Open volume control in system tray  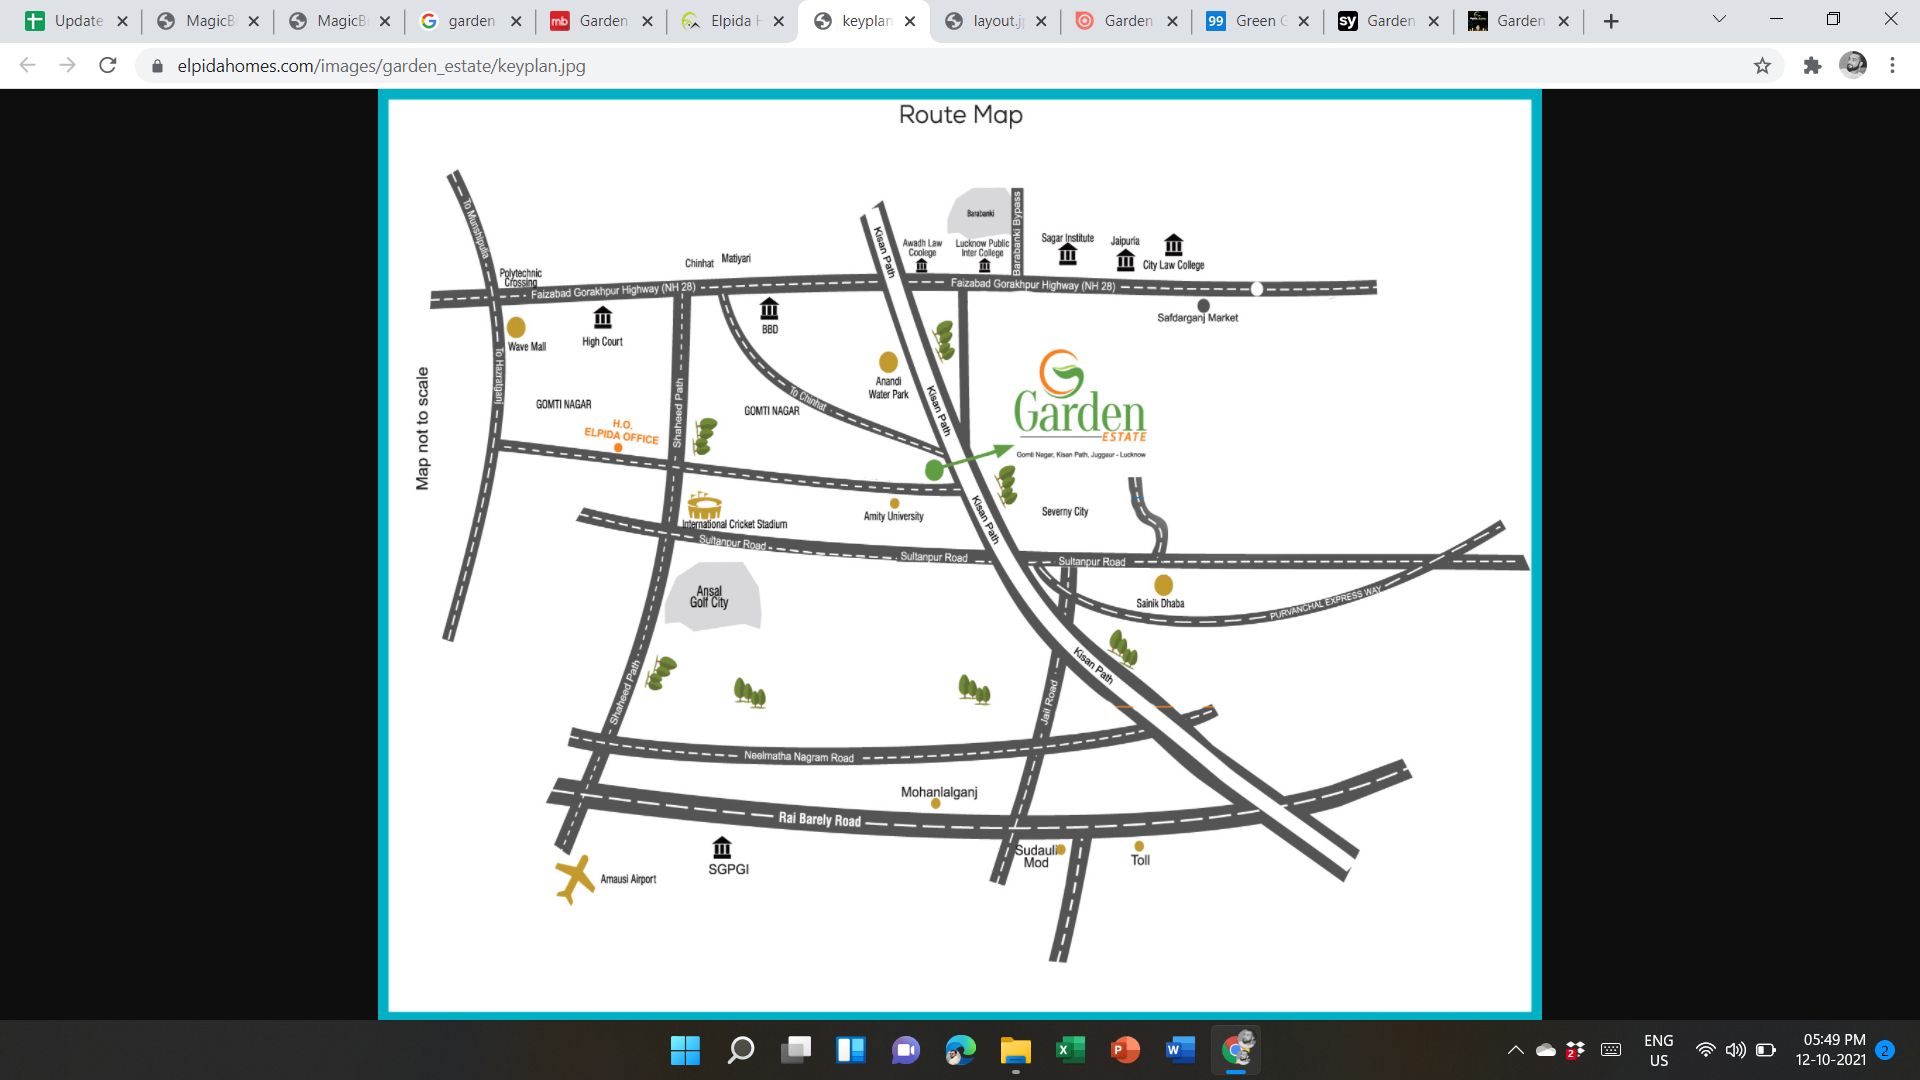pyautogui.click(x=1735, y=1050)
